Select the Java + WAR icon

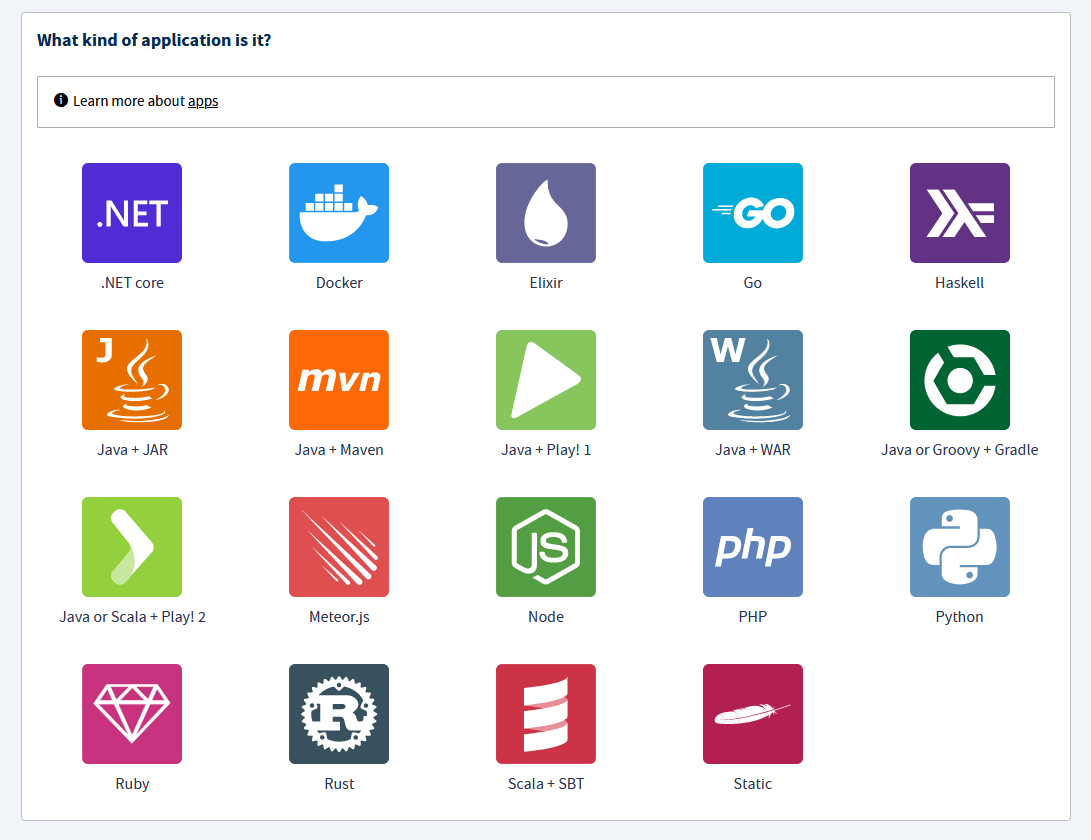point(753,380)
